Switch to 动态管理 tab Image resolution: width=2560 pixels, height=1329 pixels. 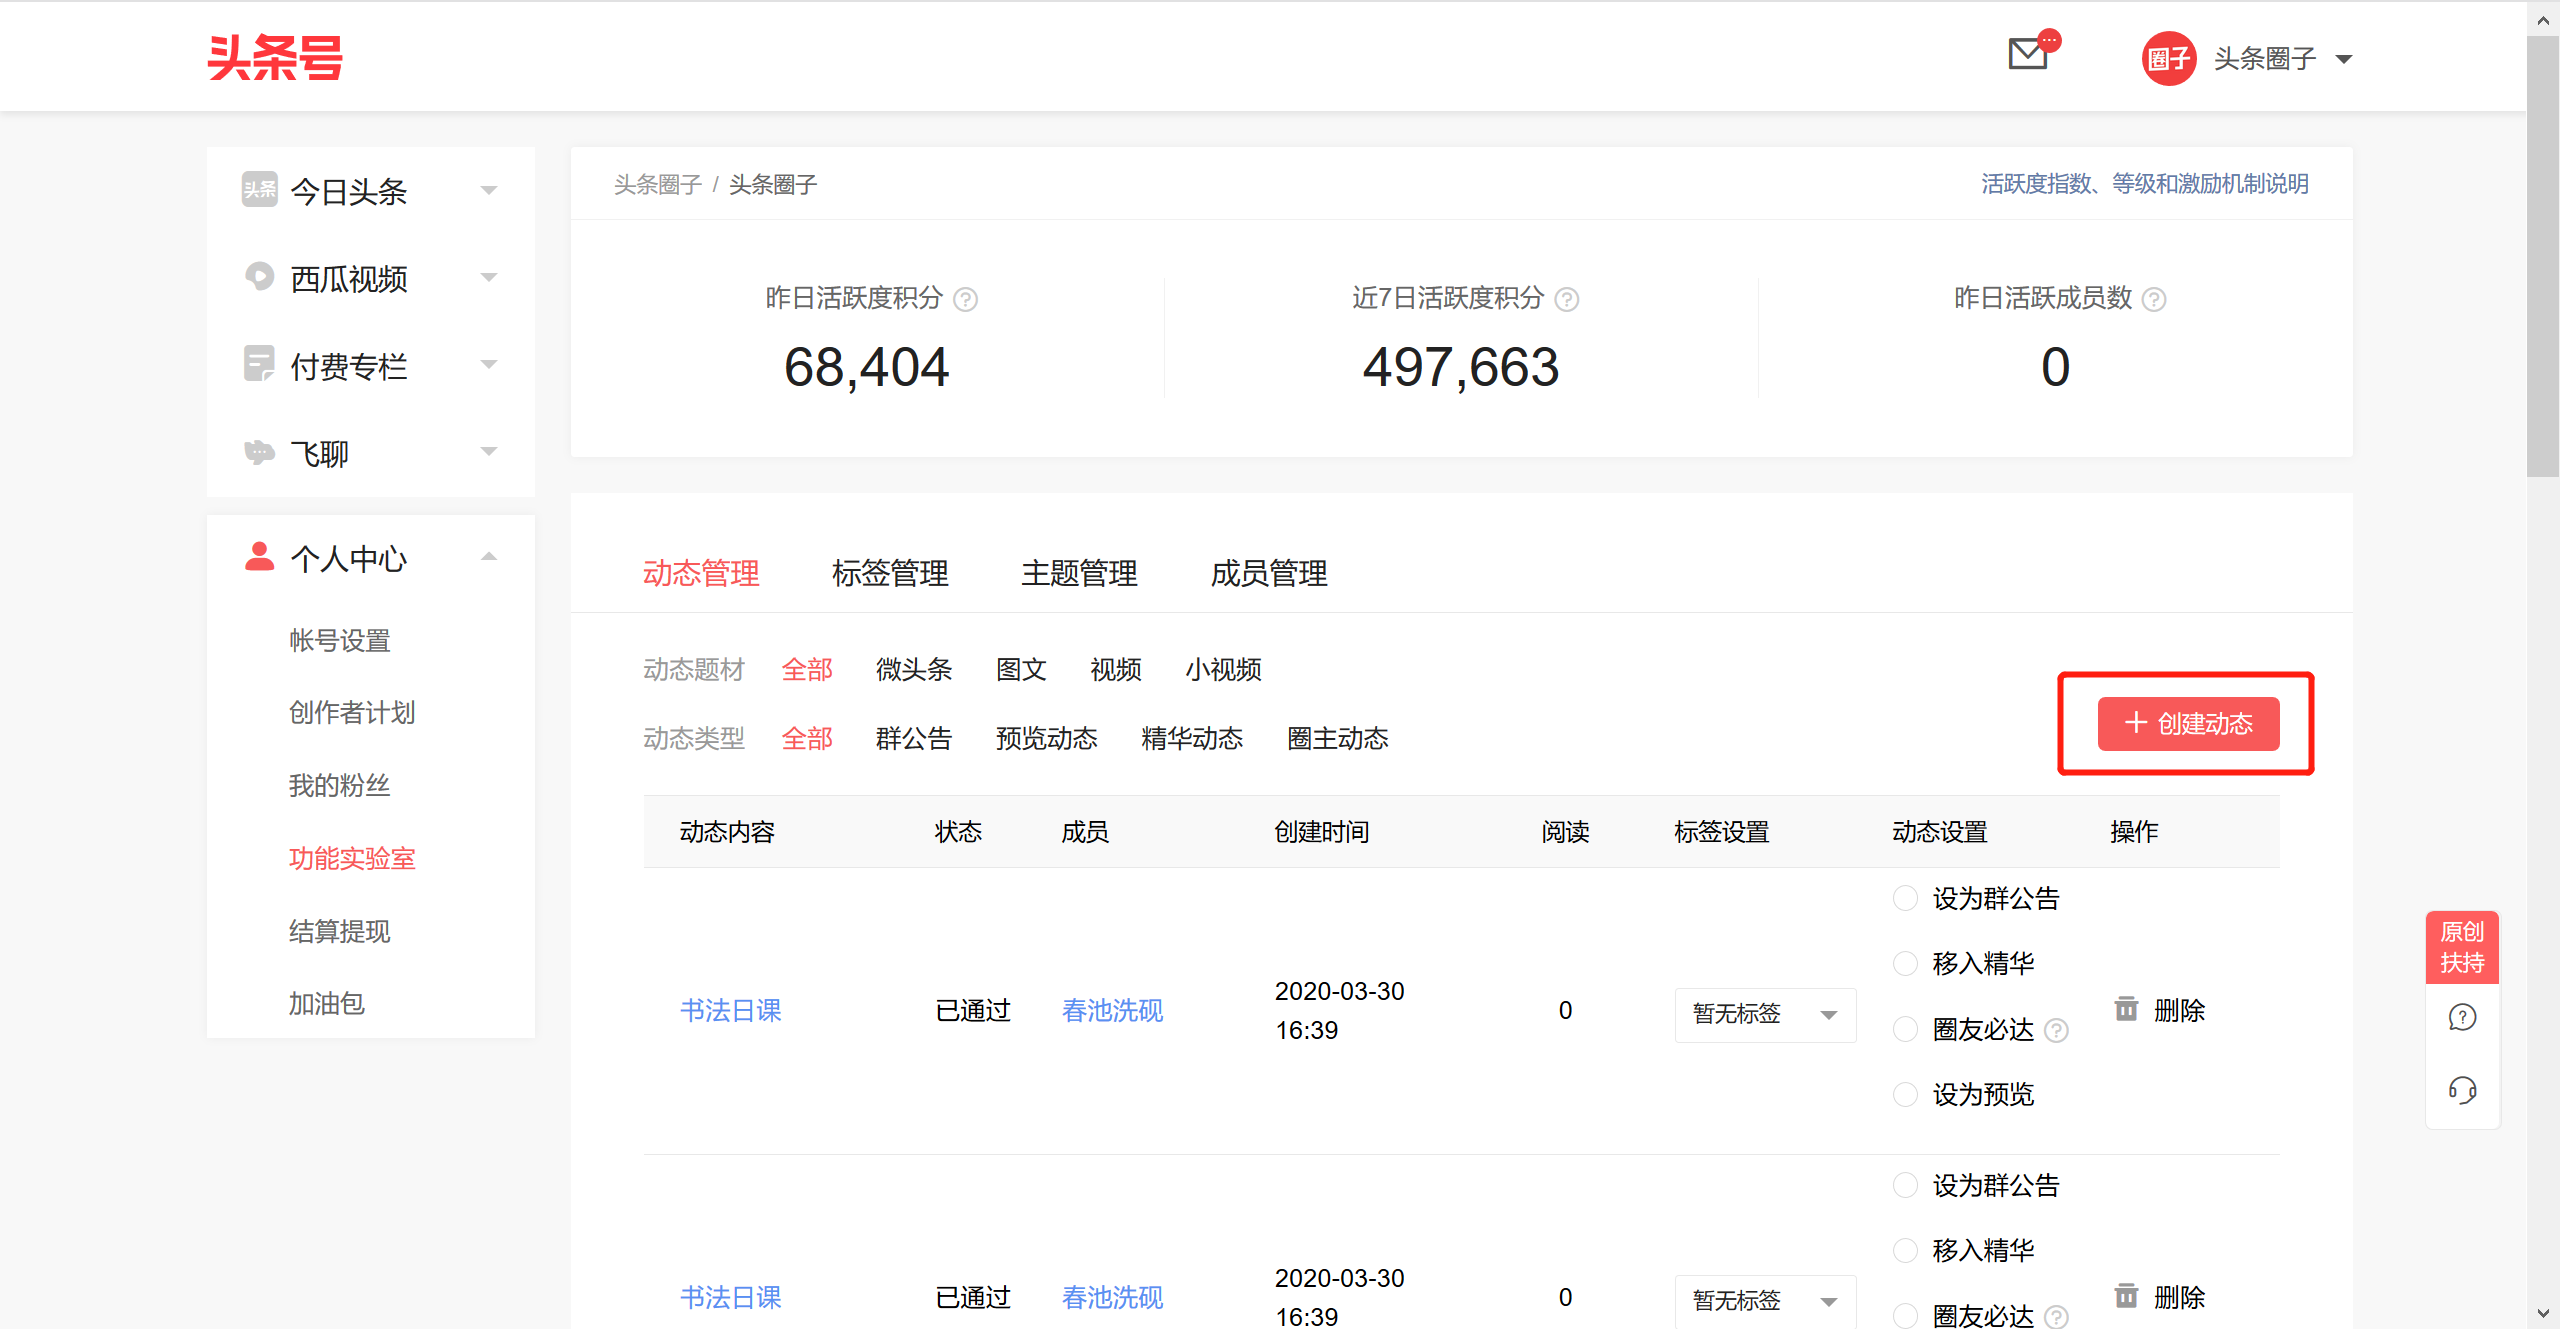[x=701, y=573]
